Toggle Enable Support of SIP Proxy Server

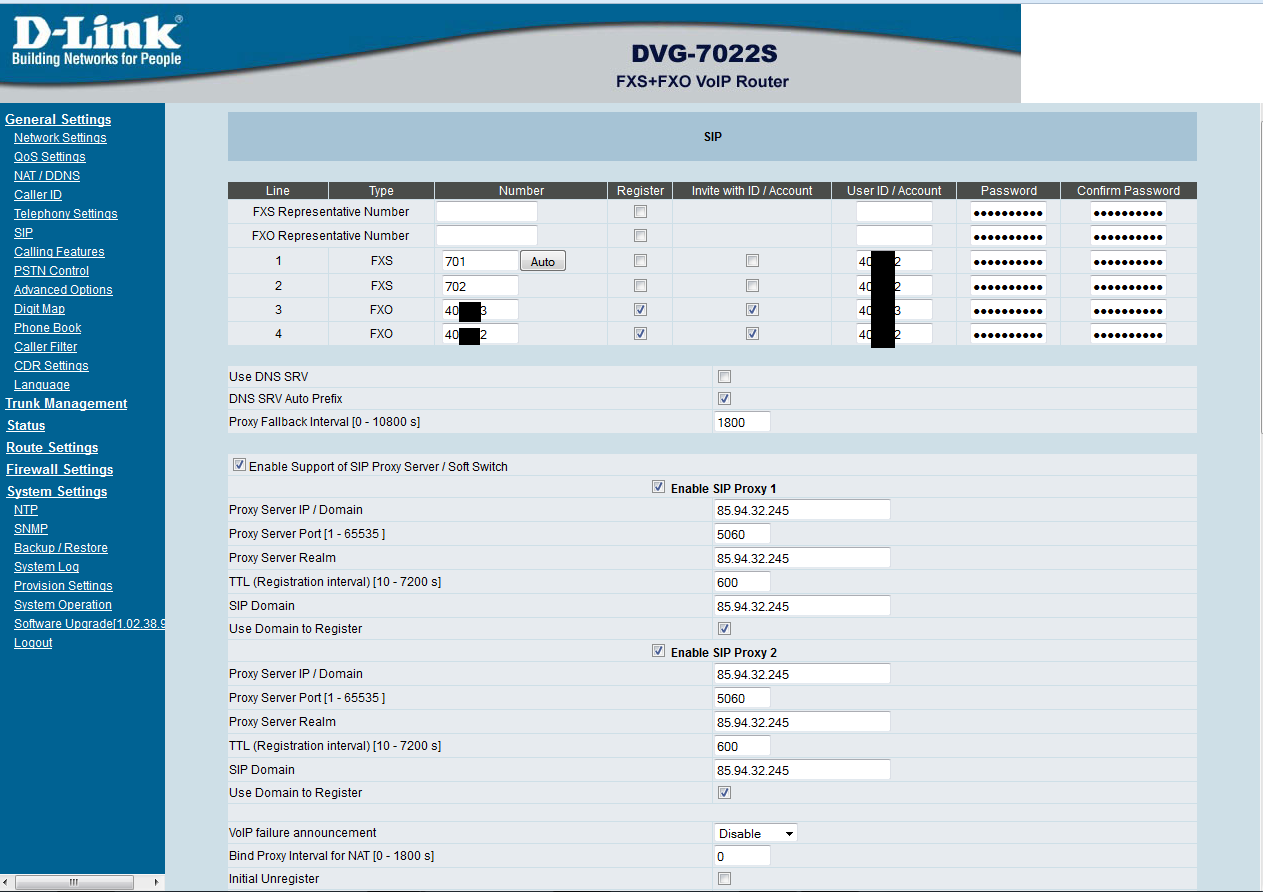[x=239, y=465]
